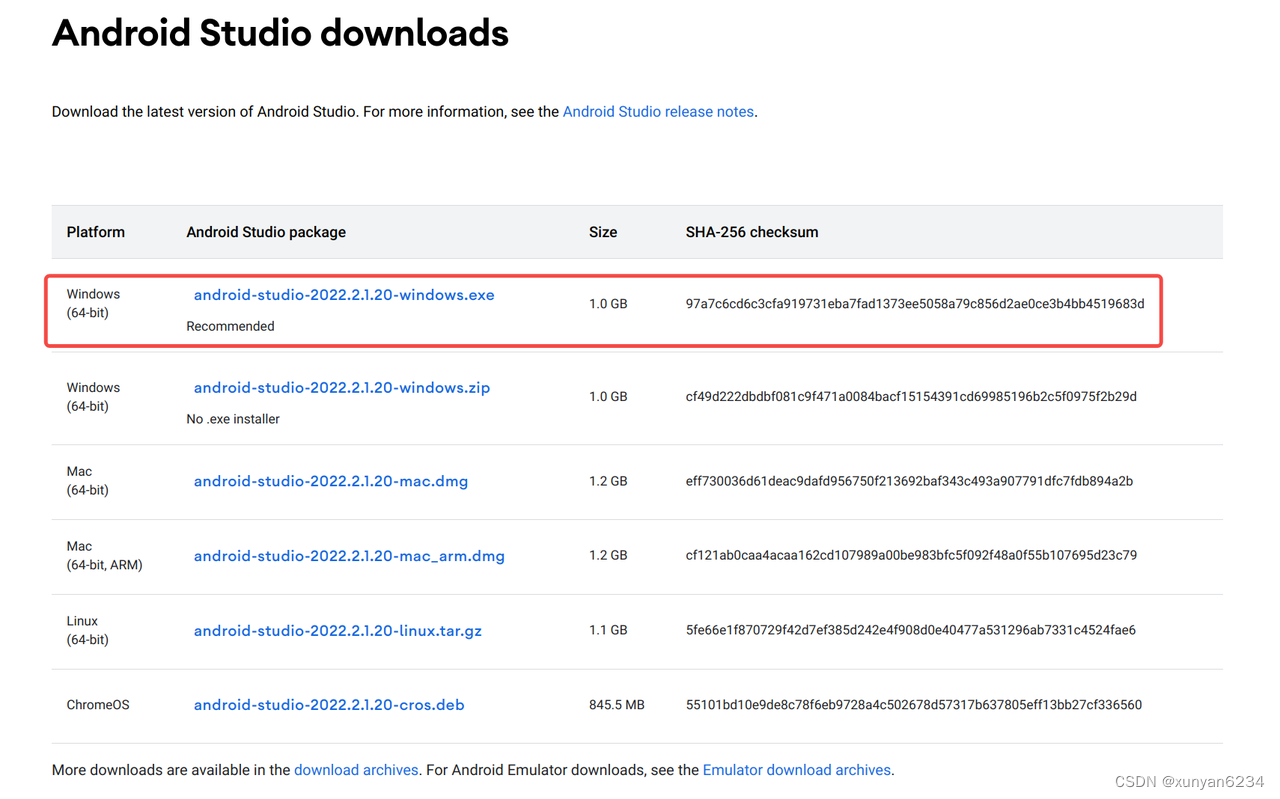Open the Android Studio release notes link
This screenshot has width=1280, height=799.
pyautogui.click(x=658, y=112)
